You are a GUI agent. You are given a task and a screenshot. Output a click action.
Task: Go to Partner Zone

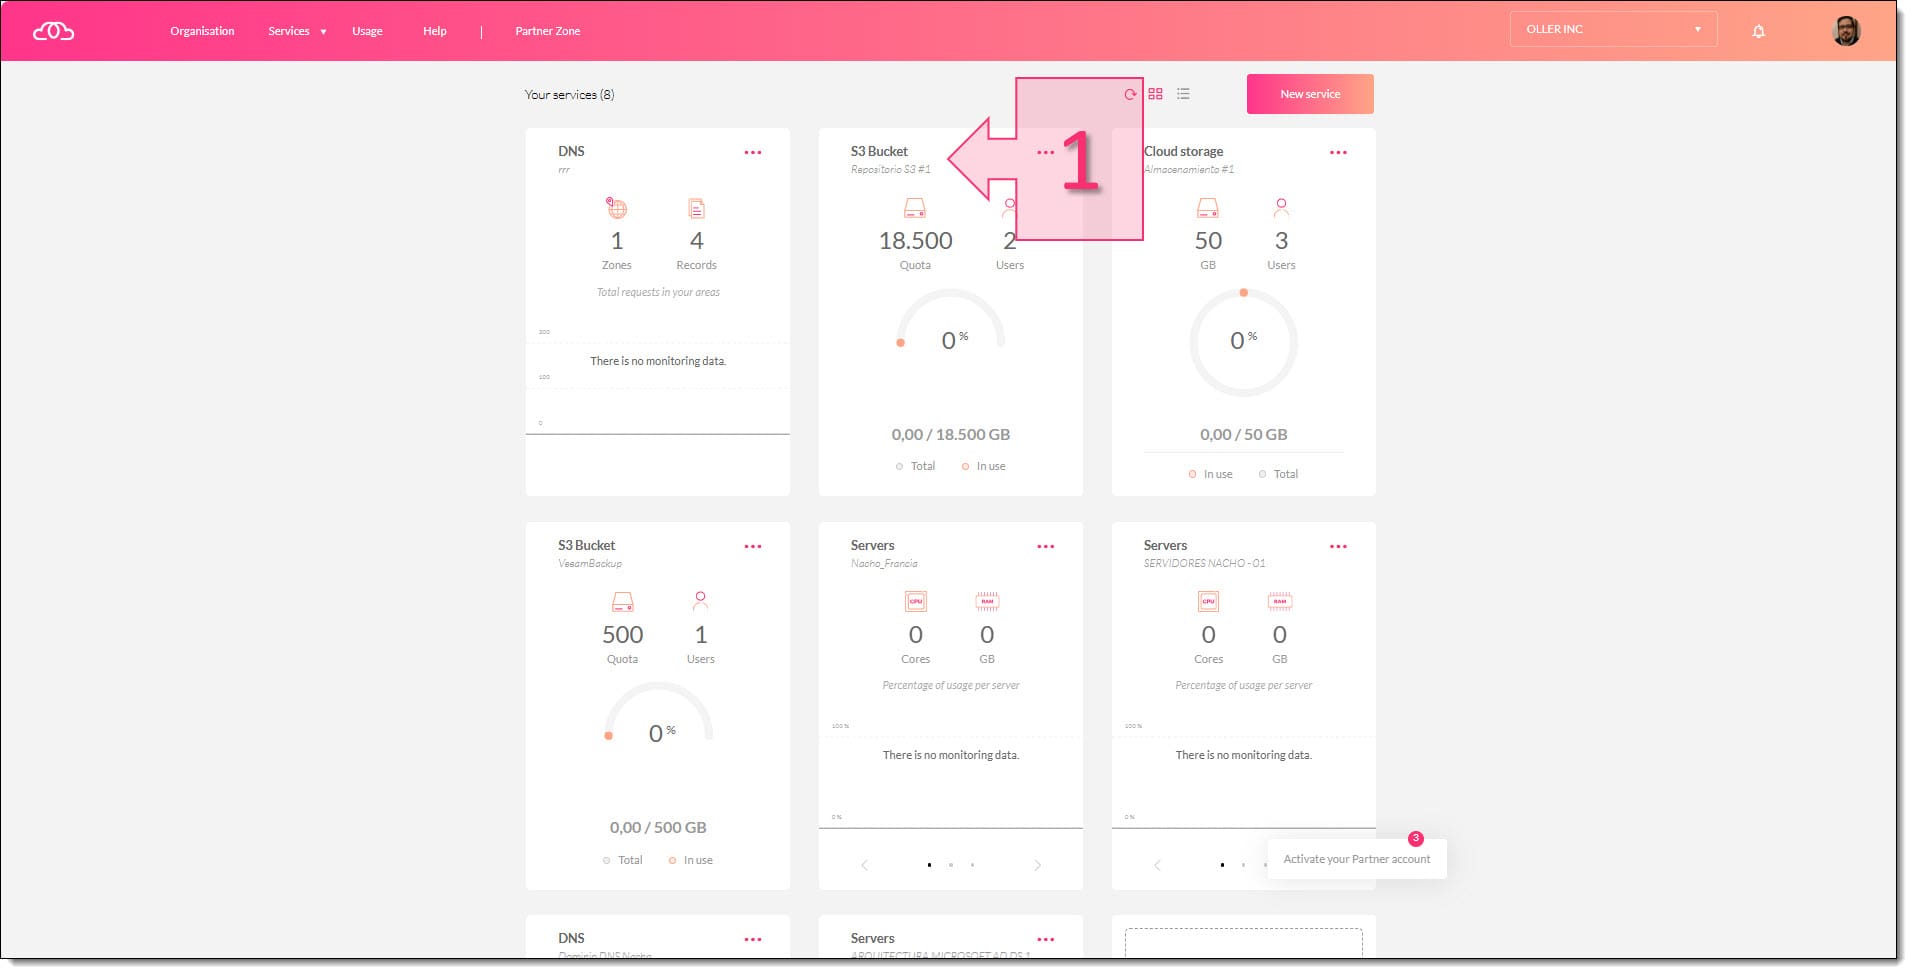click(547, 31)
